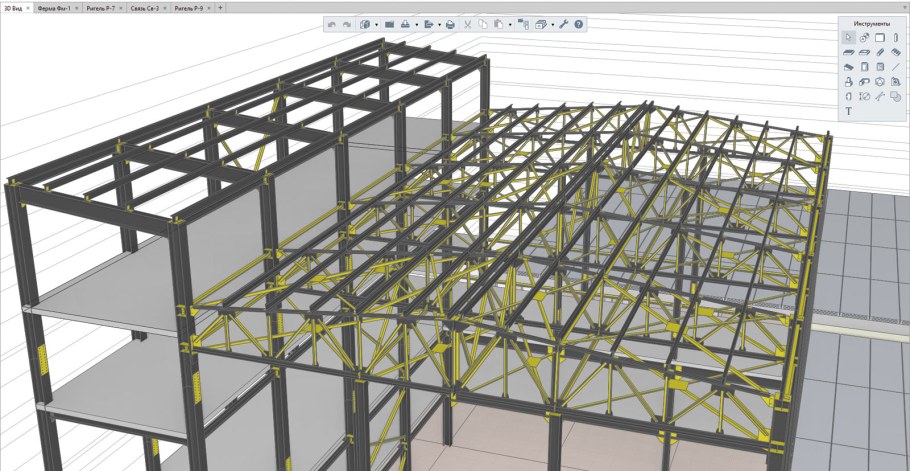This screenshot has height=471, width=910.
Task: Switch to the Ферма Фм-1 tab
Action: 55,7
